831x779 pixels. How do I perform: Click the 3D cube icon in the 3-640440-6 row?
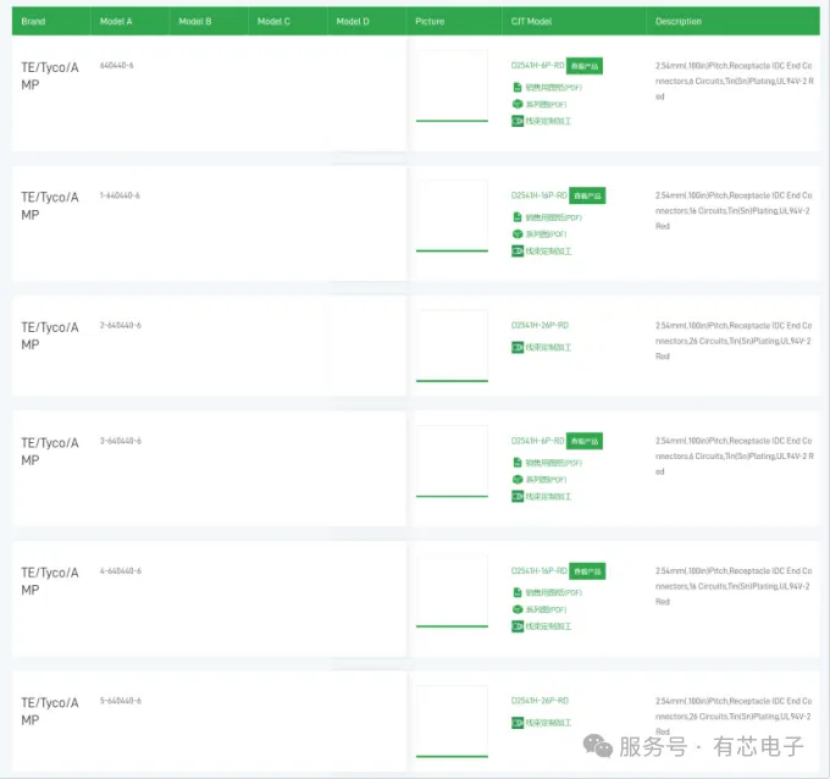(517, 480)
